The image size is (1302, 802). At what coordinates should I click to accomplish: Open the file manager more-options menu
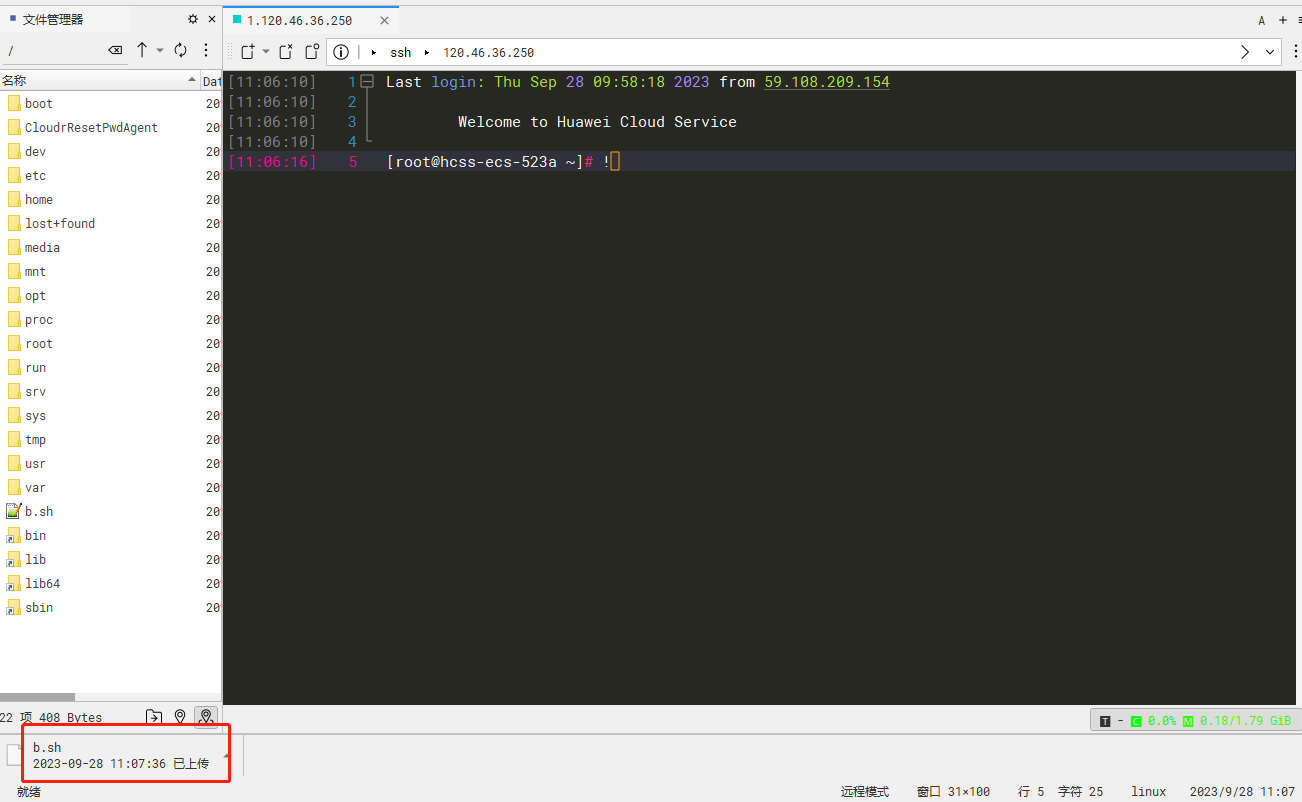coord(206,50)
